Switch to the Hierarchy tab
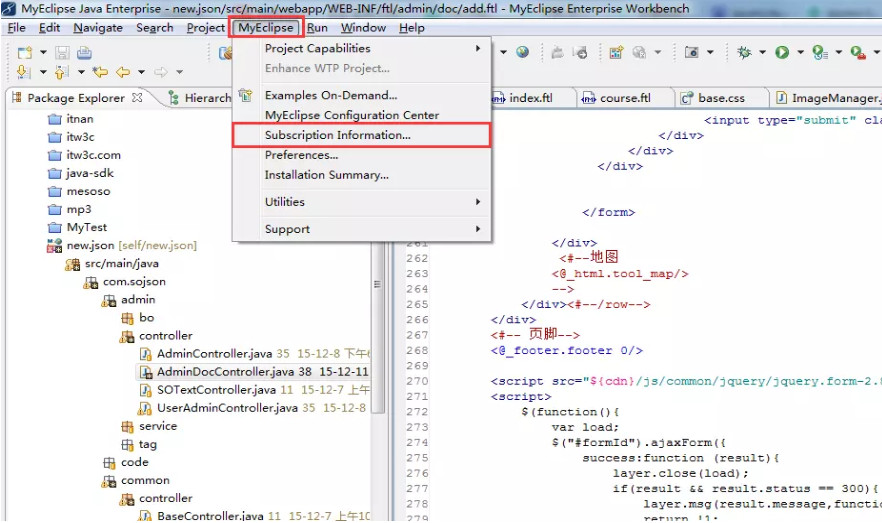This screenshot has width=882, height=523. point(200,98)
